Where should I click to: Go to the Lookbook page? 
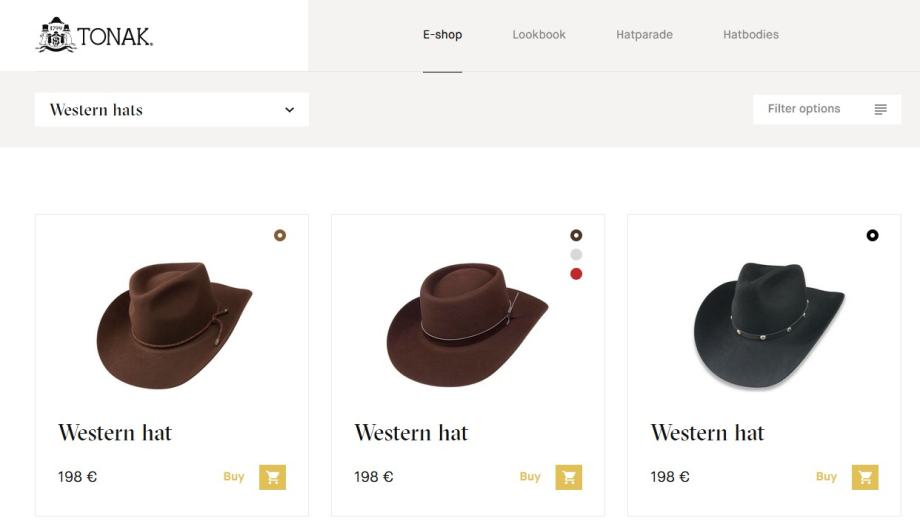tap(539, 35)
